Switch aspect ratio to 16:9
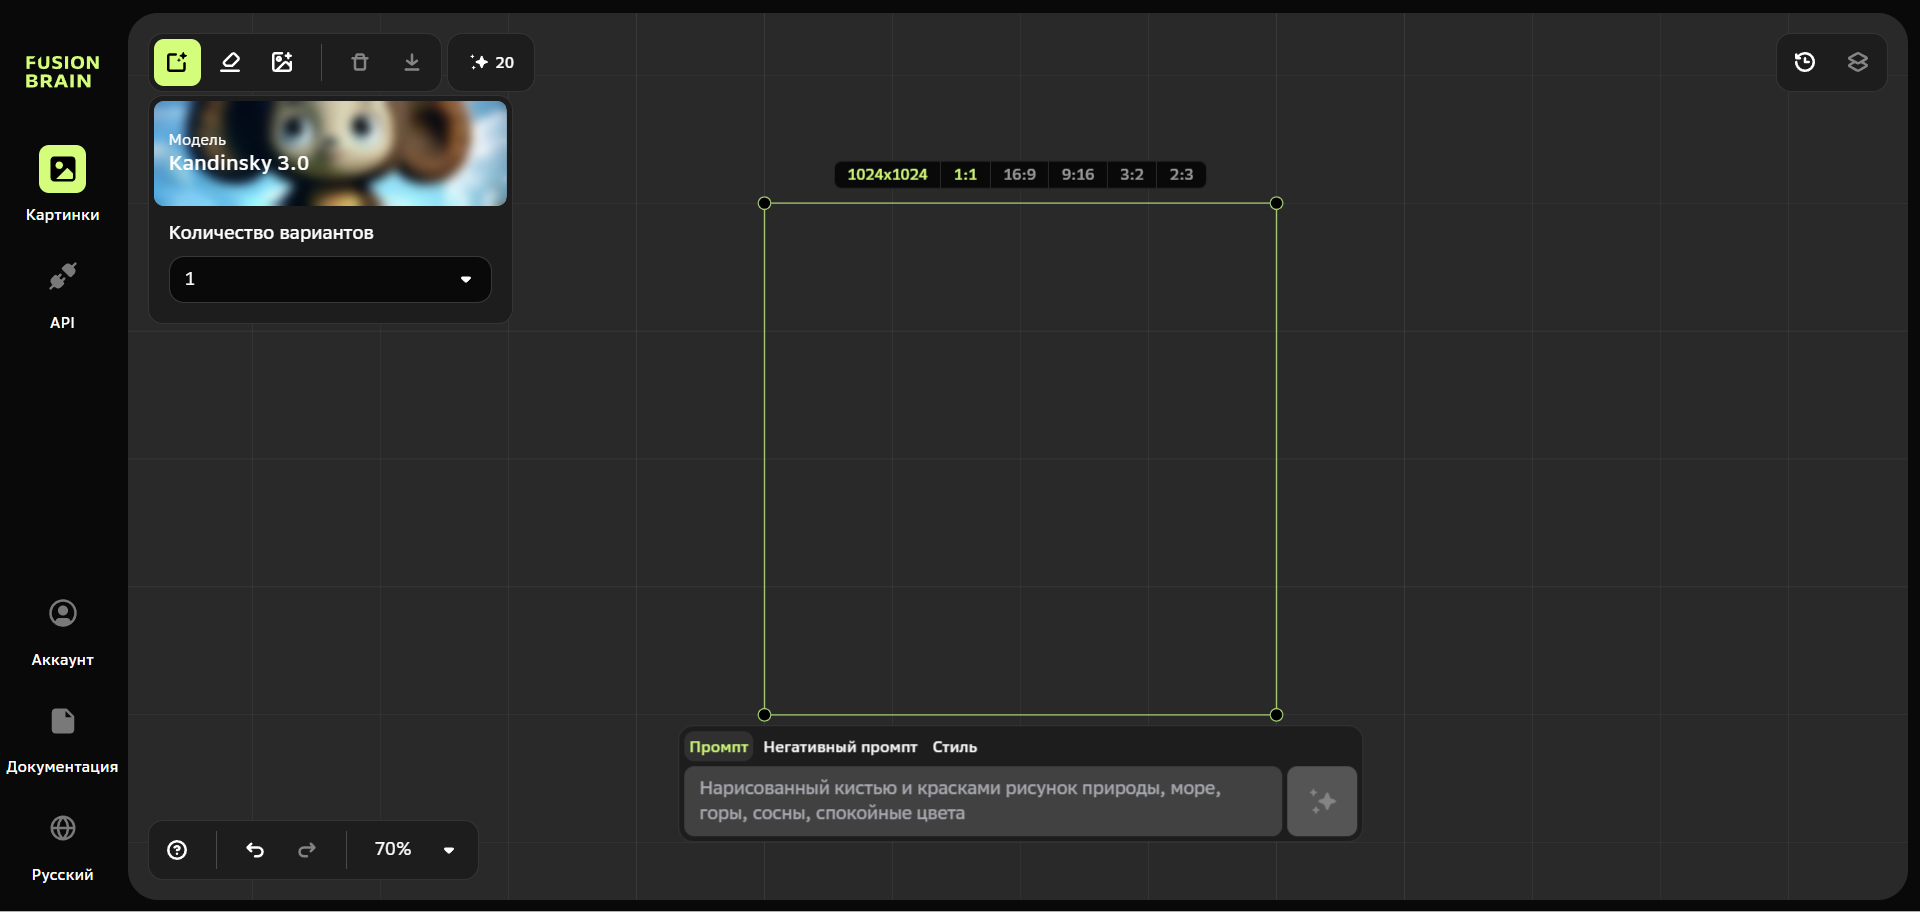 click(1019, 175)
